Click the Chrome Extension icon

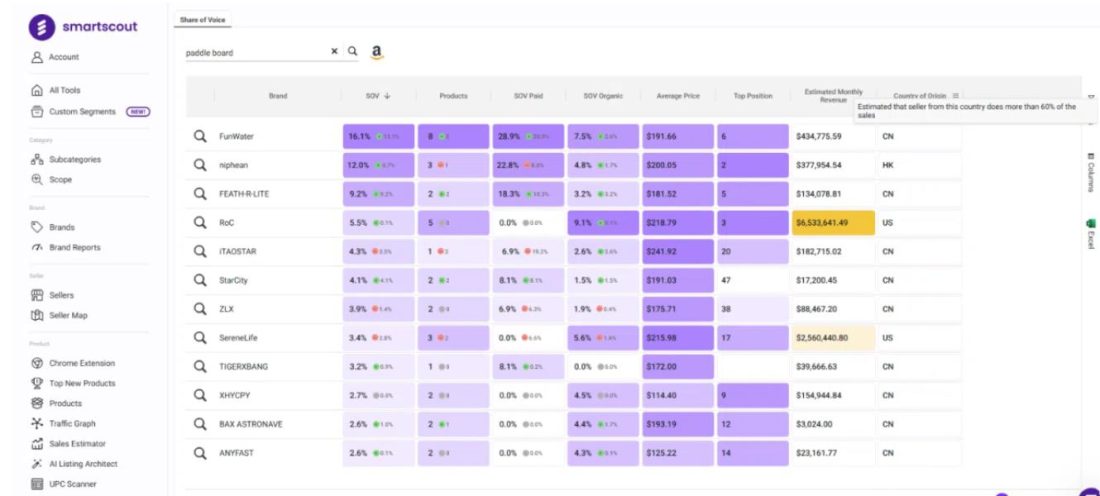click(x=37, y=363)
